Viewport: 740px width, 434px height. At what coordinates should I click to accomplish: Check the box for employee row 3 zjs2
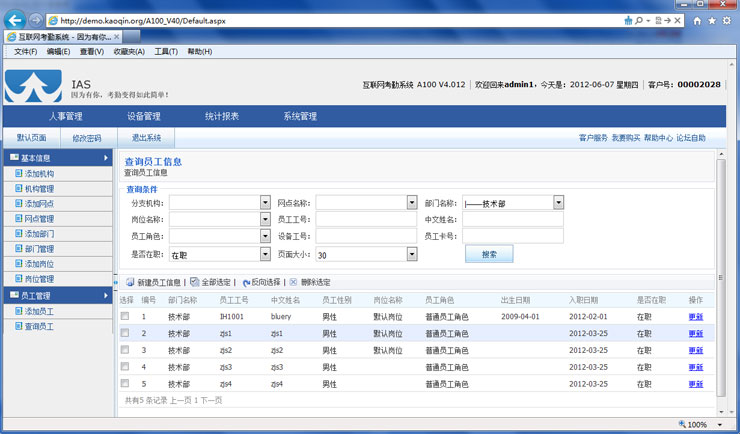click(x=125, y=350)
